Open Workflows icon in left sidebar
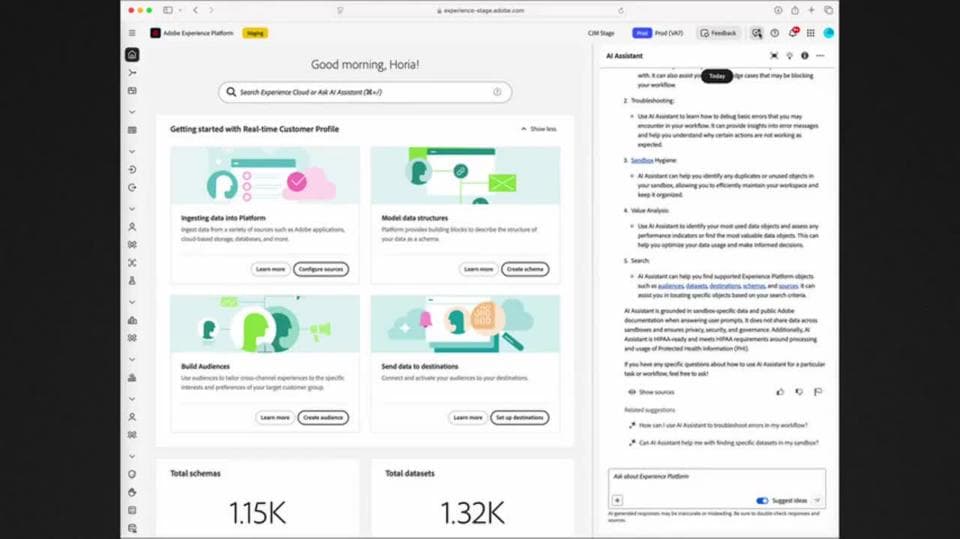960x539 pixels. [132, 73]
